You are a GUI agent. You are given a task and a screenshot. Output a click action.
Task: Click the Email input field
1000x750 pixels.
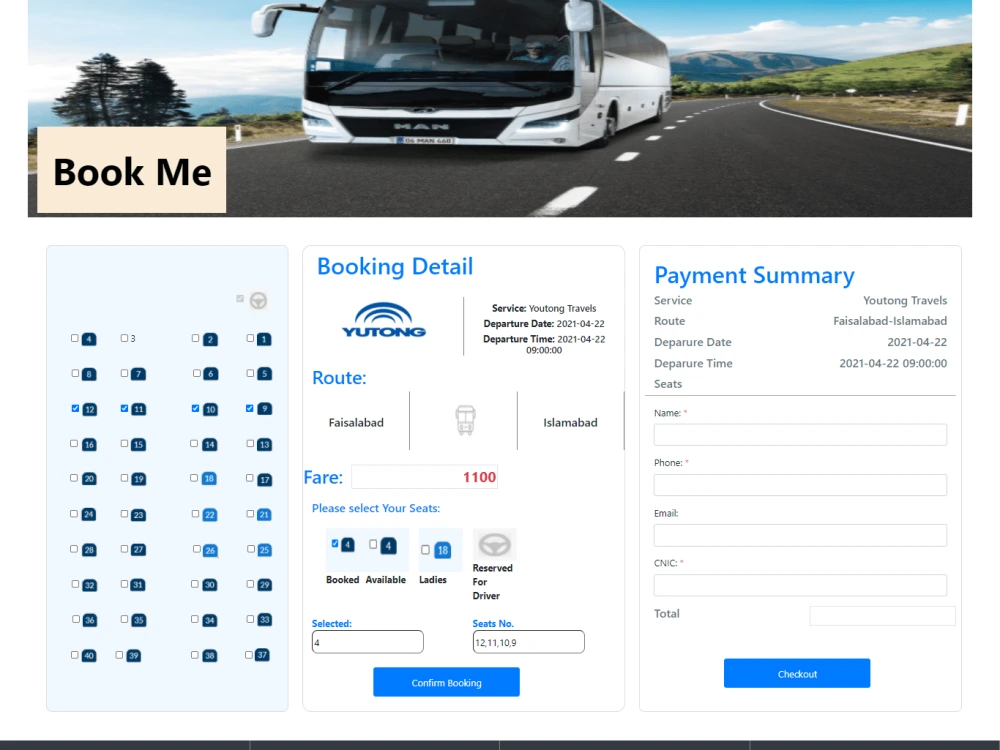pos(800,535)
